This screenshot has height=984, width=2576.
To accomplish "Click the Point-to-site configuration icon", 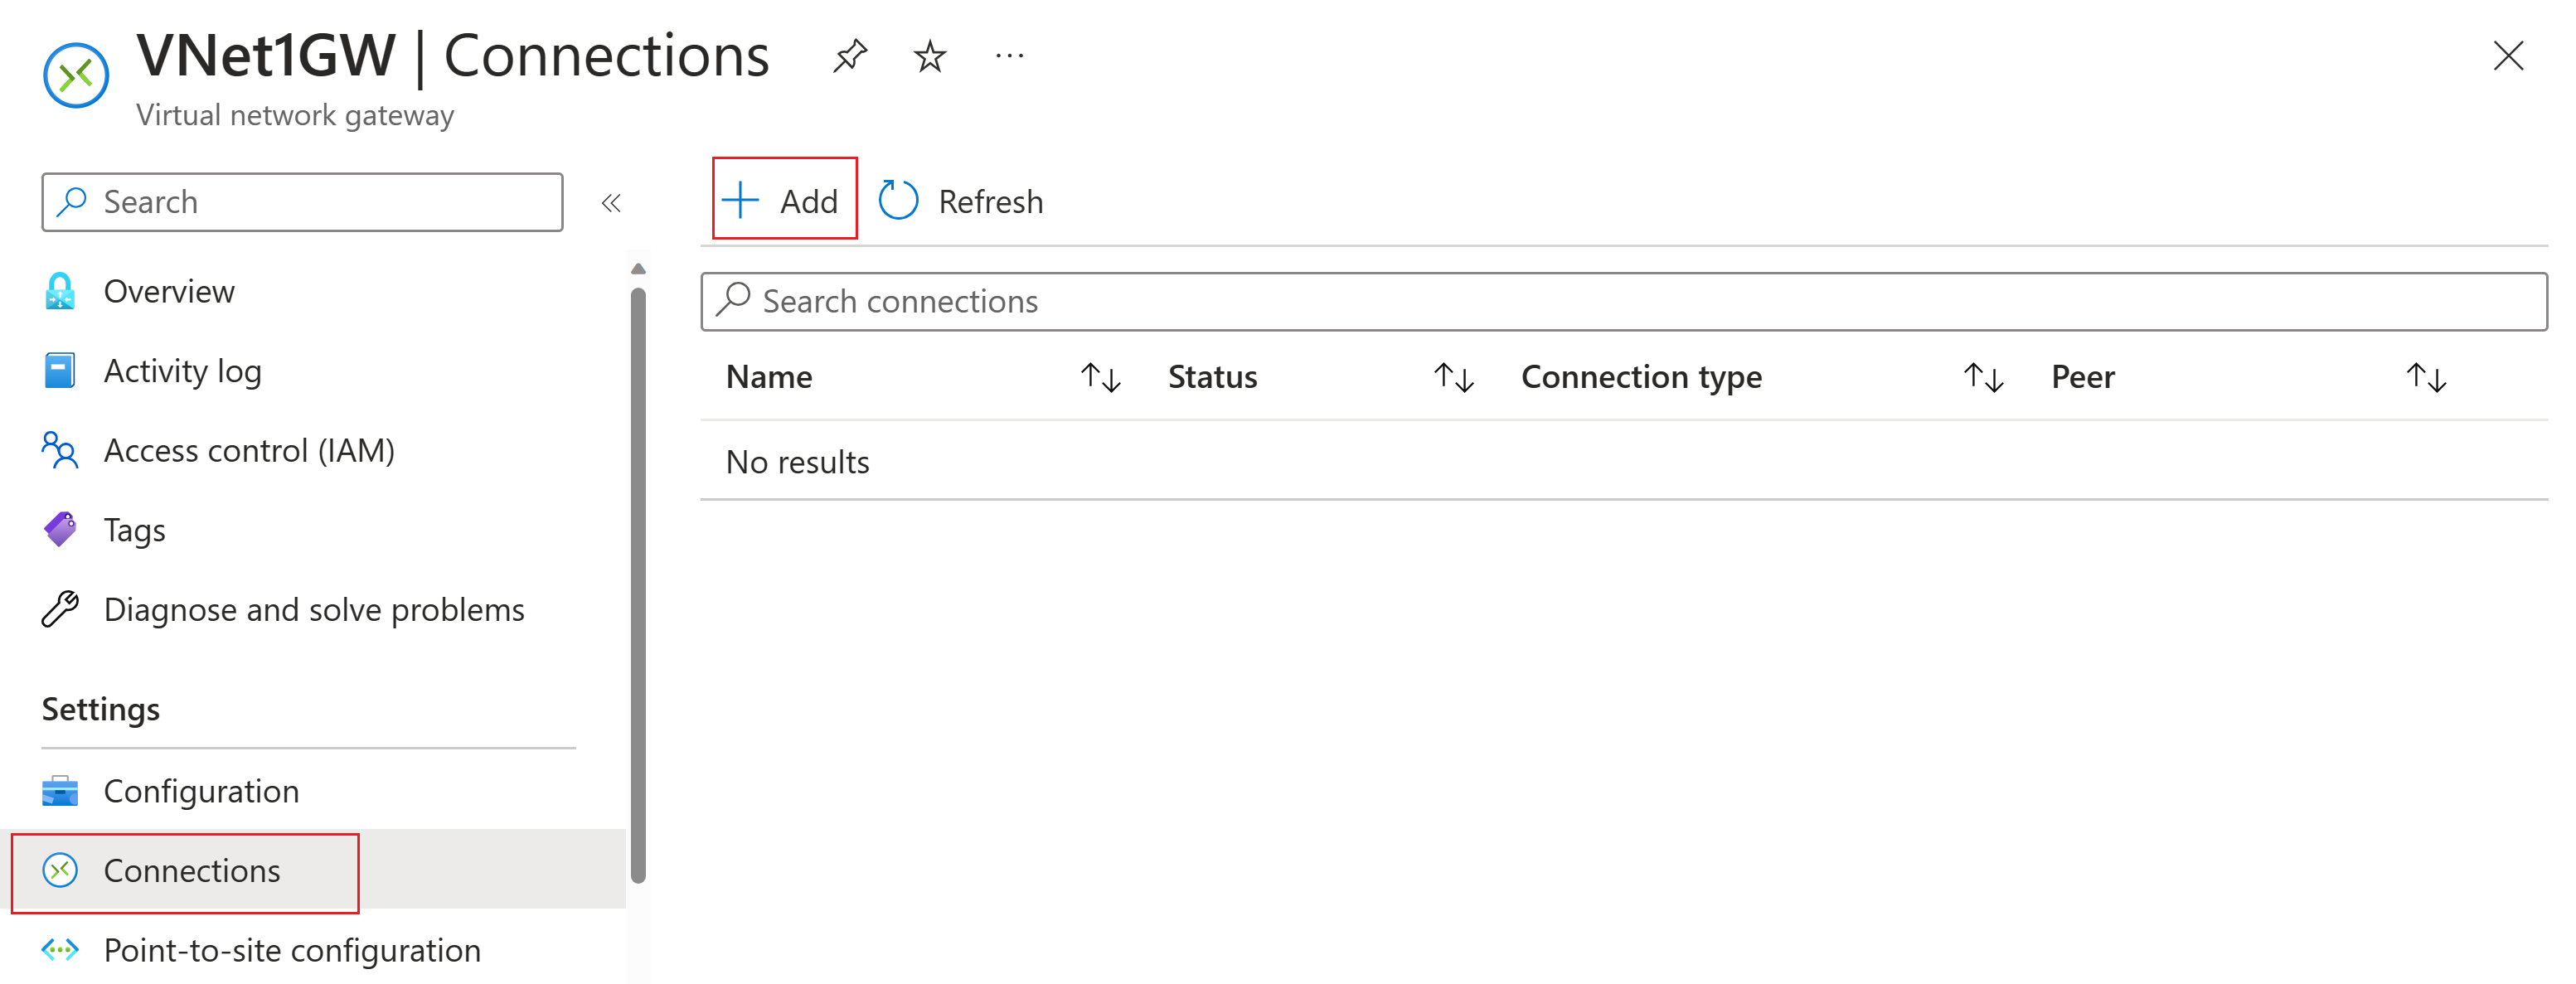I will [60, 950].
